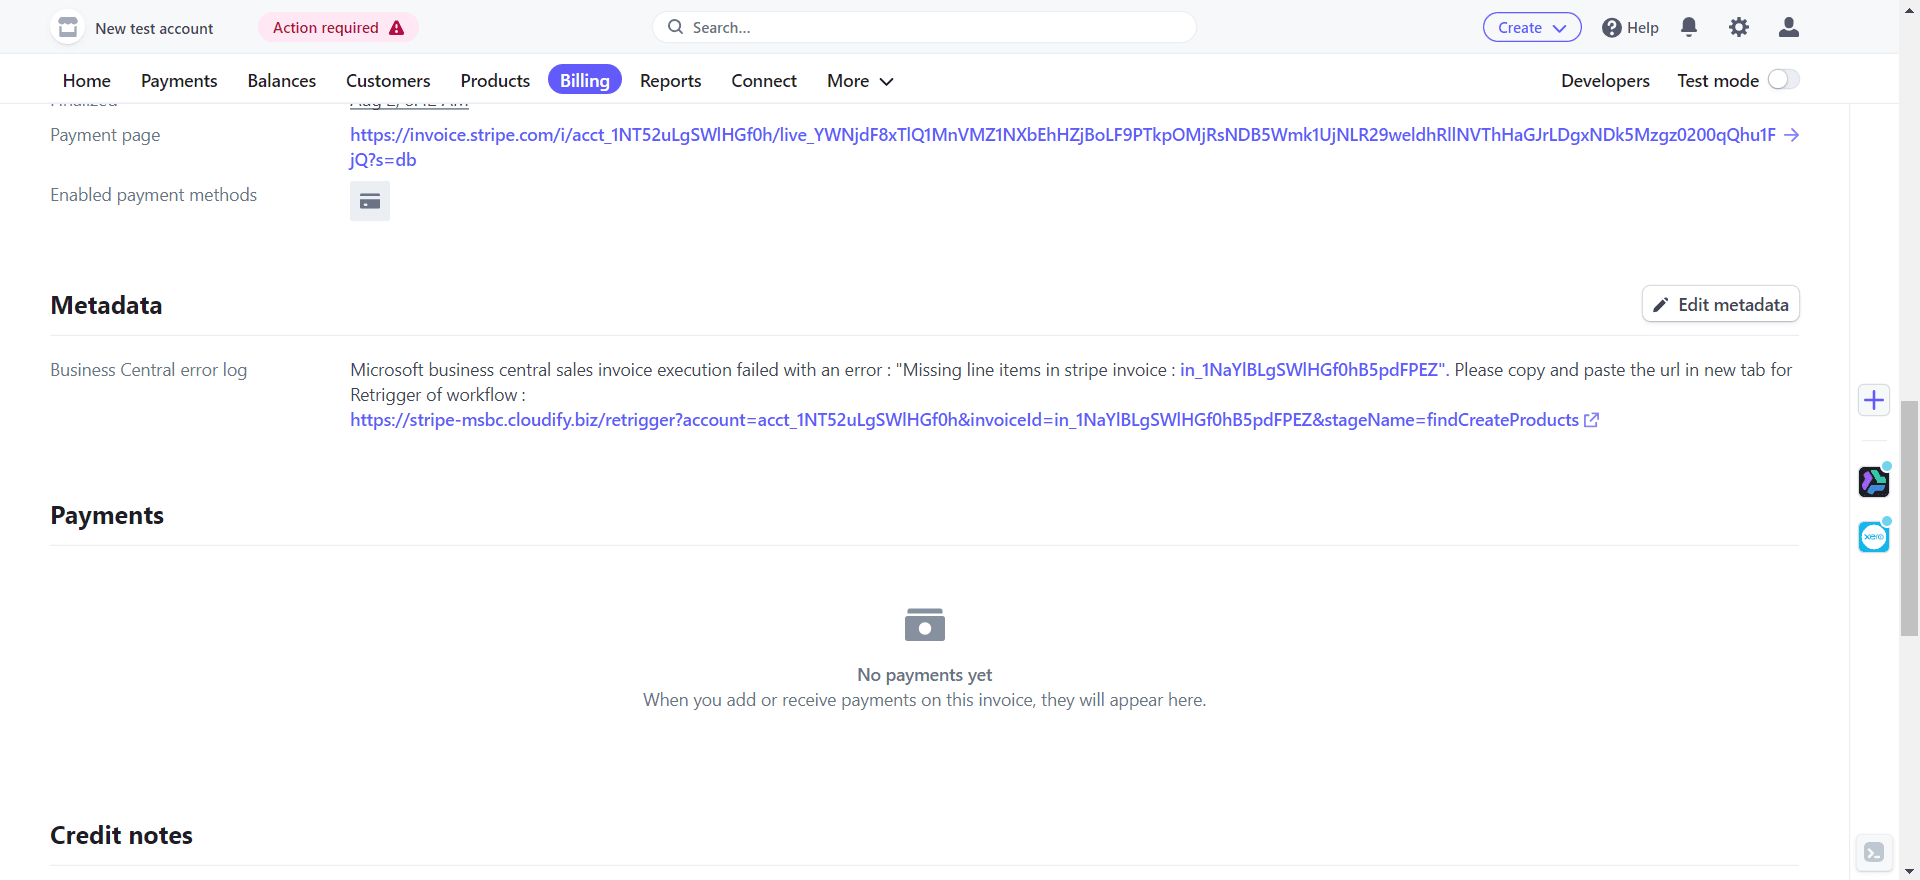
Task: Switch to the Payments tab
Action: click(x=179, y=81)
